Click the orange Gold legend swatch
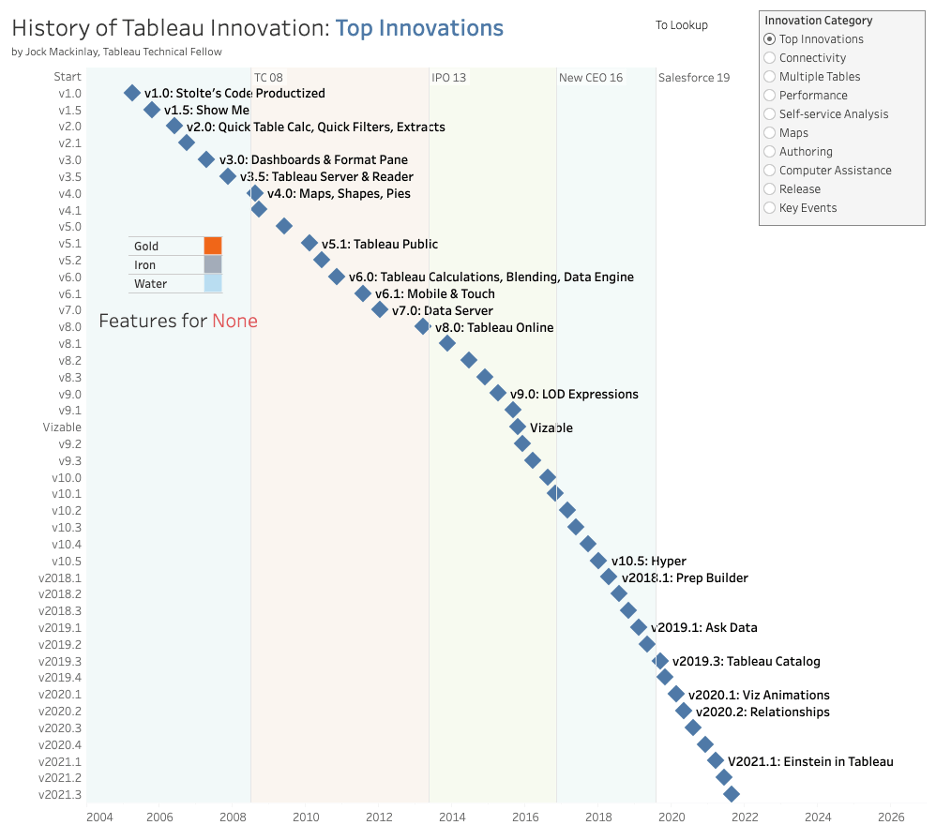 coord(212,243)
